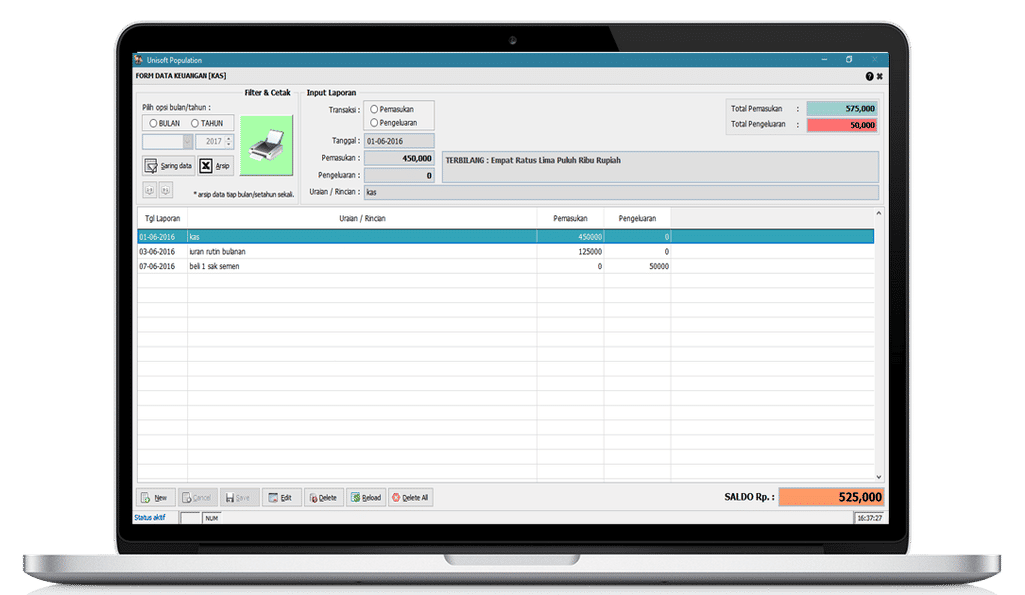This screenshot has height=595, width=1025.
Task: Click the Saring data filter button
Action: click(168, 166)
